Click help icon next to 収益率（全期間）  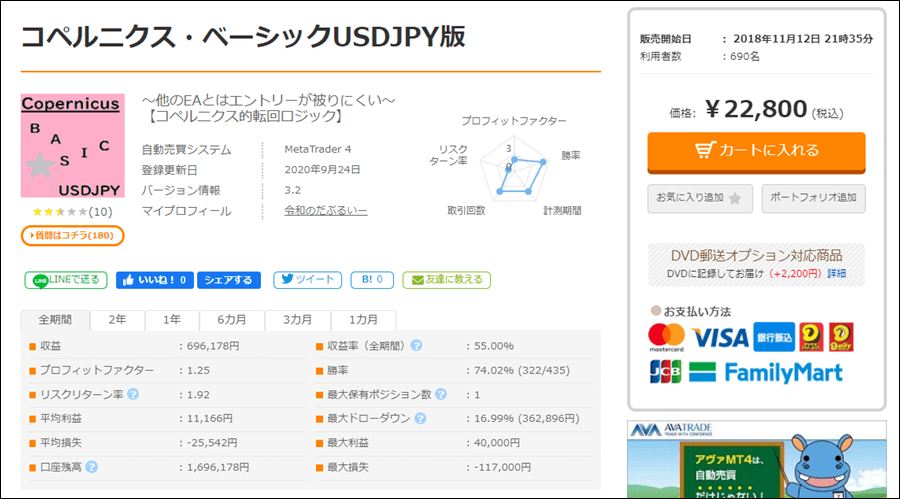[x=417, y=346]
